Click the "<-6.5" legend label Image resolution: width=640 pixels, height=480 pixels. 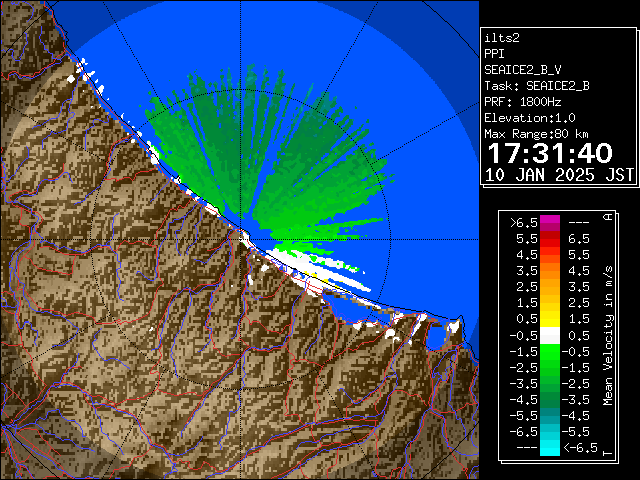tap(580, 447)
